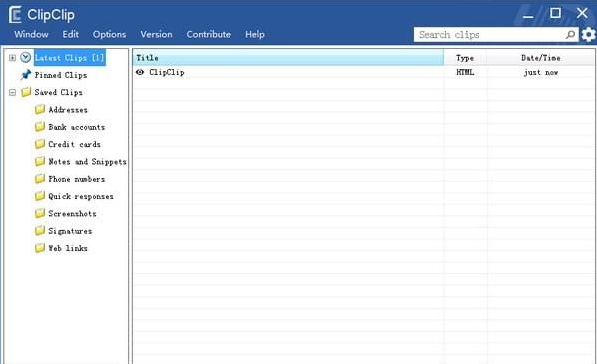Open the Screenshots folder
Image resolution: width=597 pixels, height=364 pixels.
[65, 214]
